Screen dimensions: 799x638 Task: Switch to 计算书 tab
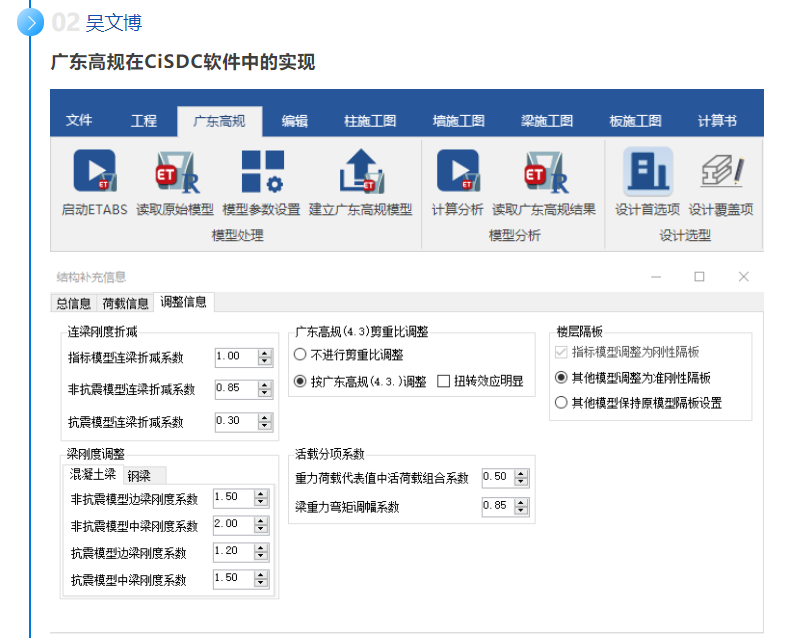coord(717,121)
